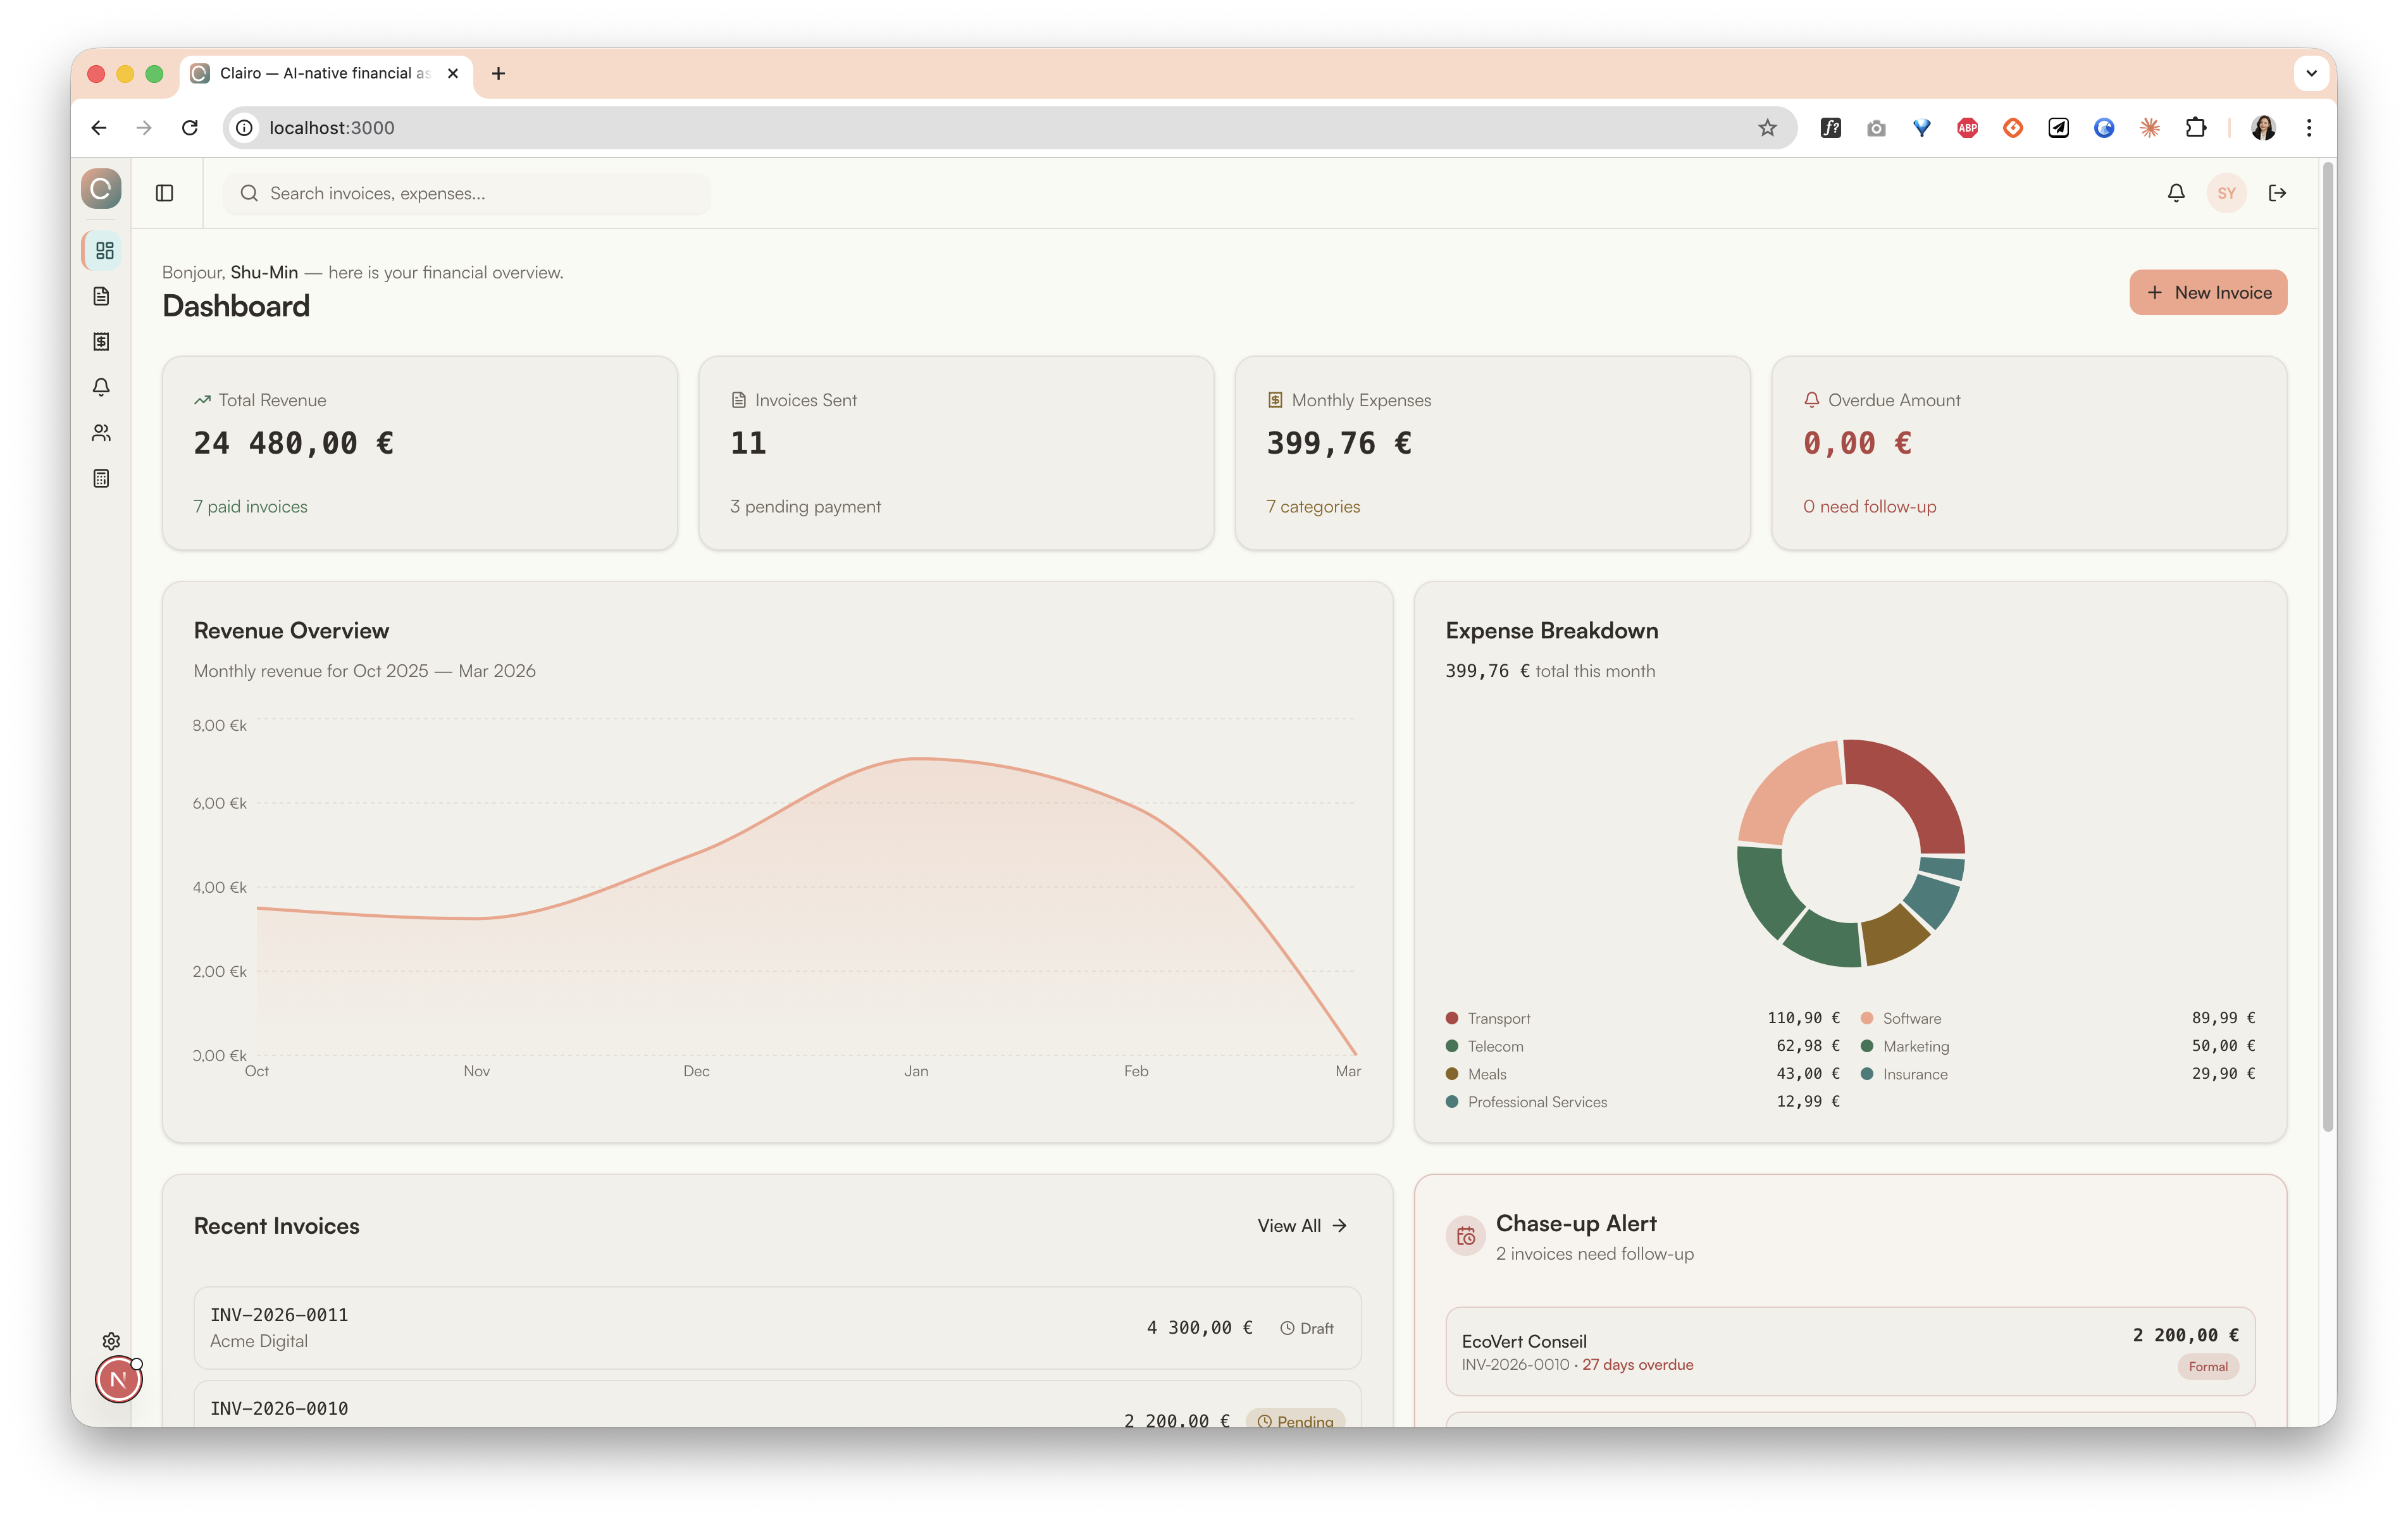Viewport: 2408px width, 1521px height.
Task: Click the 27 days overdue text
Action: pos(1638,1365)
